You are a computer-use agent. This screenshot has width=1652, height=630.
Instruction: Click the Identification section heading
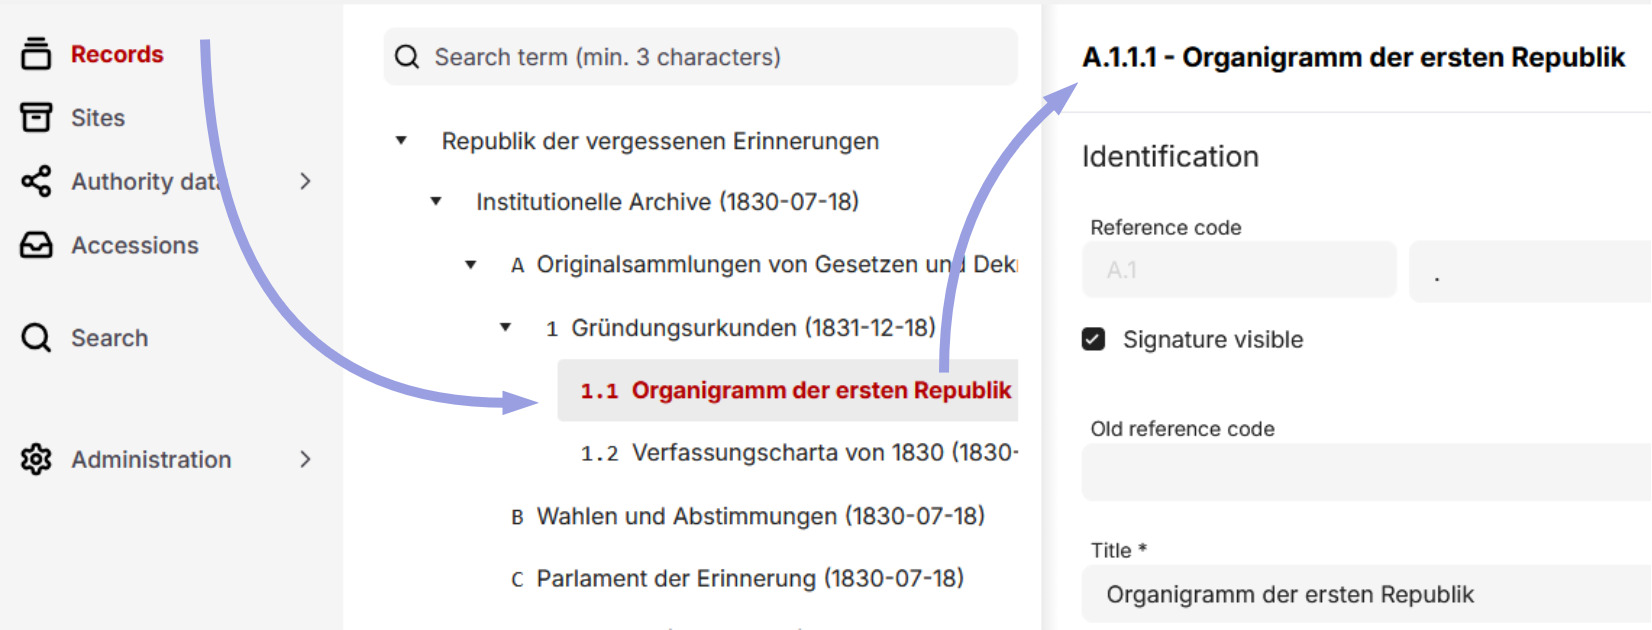click(x=1170, y=157)
